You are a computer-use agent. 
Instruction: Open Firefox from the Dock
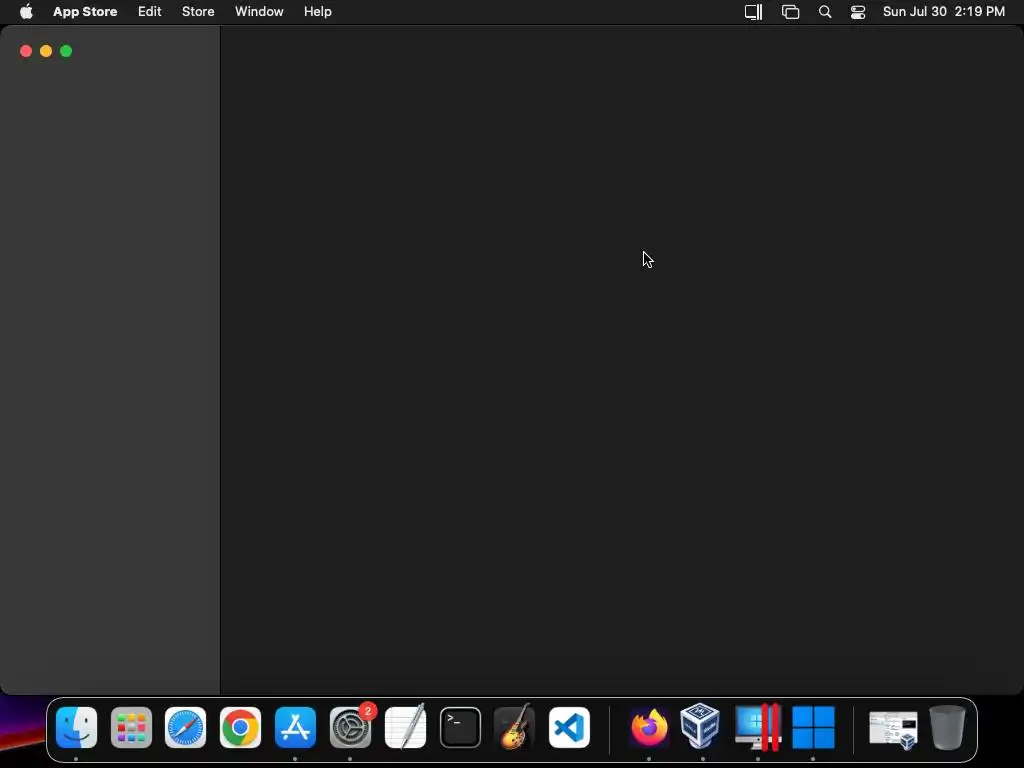pos(649,728)
